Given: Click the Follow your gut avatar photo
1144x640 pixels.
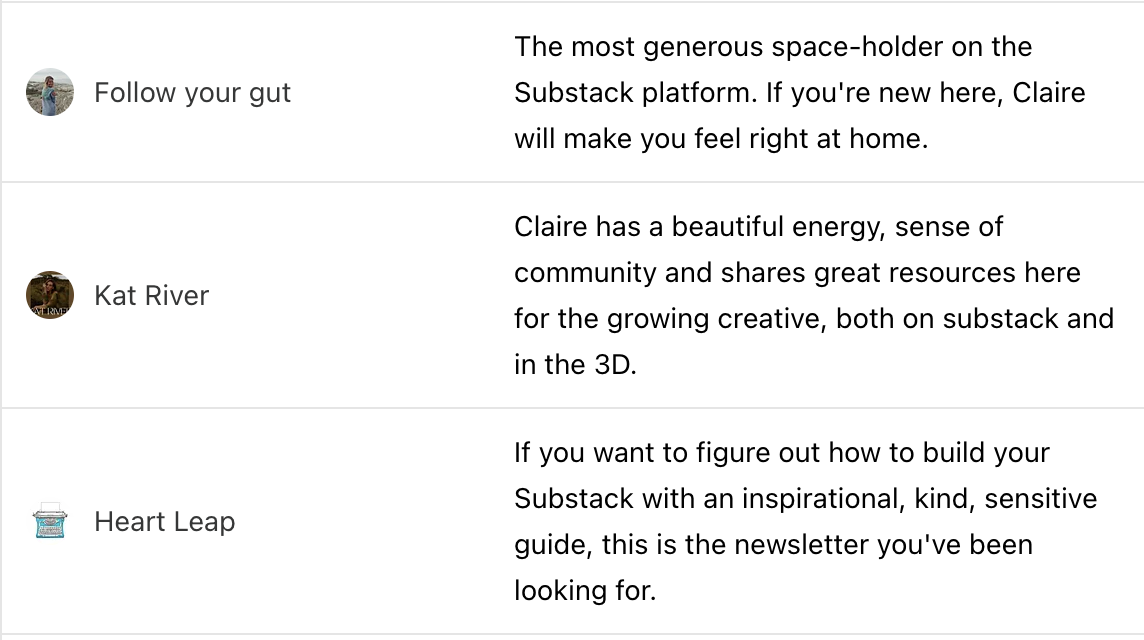Looking at the screenshot, I should click(50, 93).
